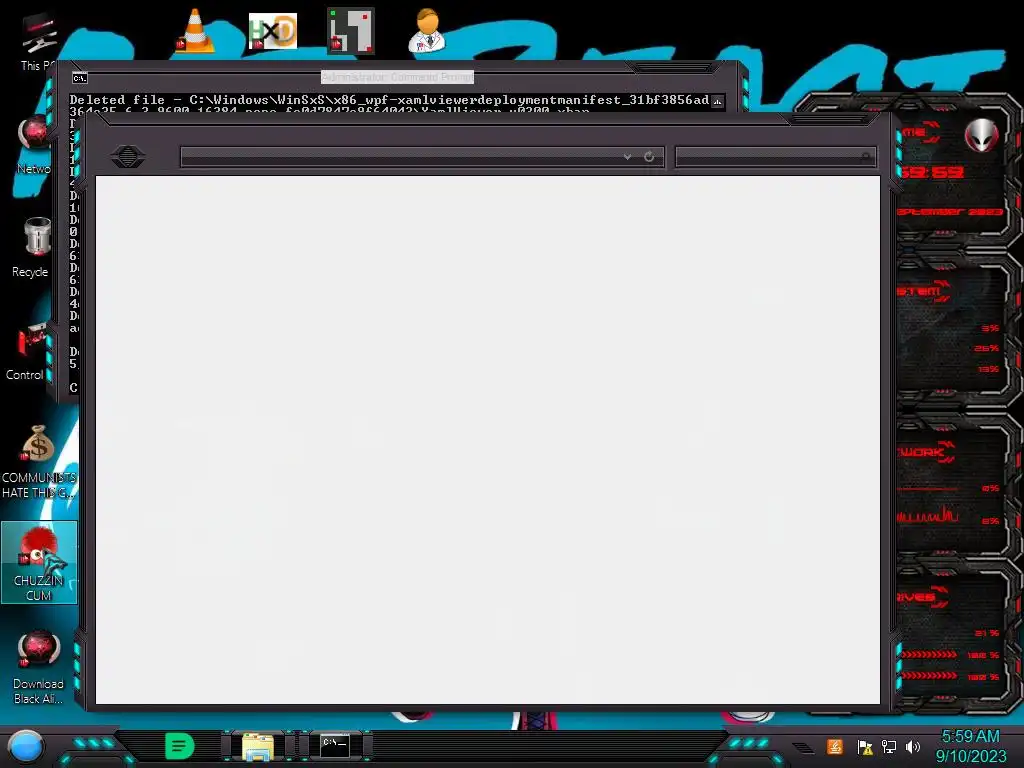The height and width of the screenshot is (768, 1024).
Task: Open the This PC desktop icon
Action: click(38, 42)
